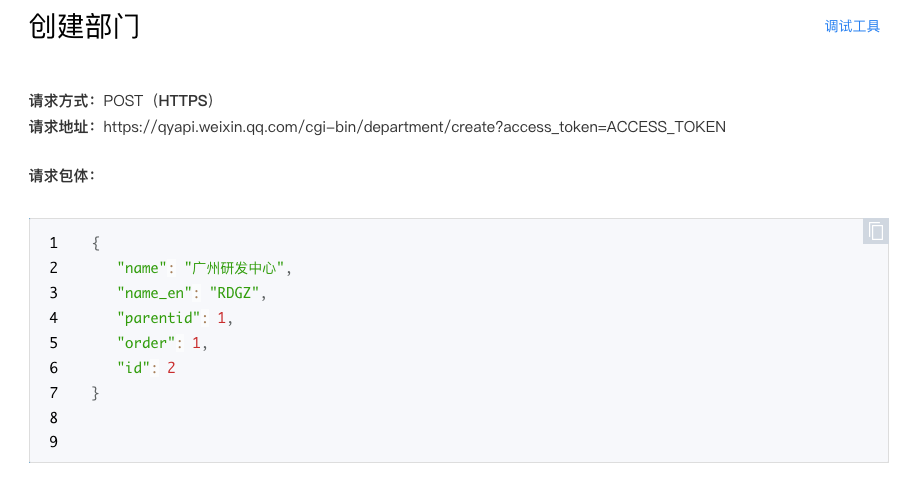Image resolution: width=898 pixels, height=478 pixels.
Task: Click the 请求包体 label
Action: (x=62, y=176)
